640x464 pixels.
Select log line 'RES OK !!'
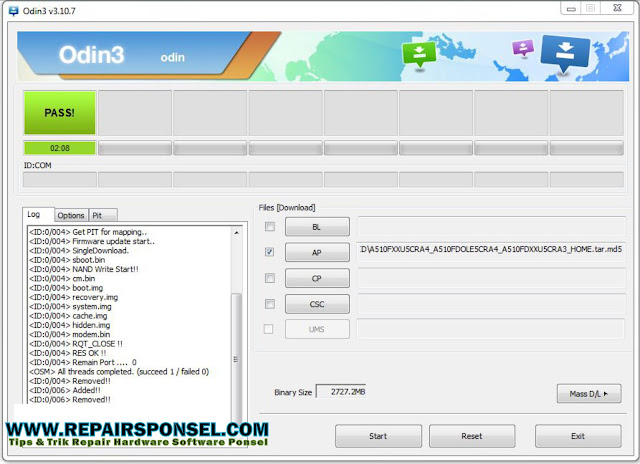point(68,353)
